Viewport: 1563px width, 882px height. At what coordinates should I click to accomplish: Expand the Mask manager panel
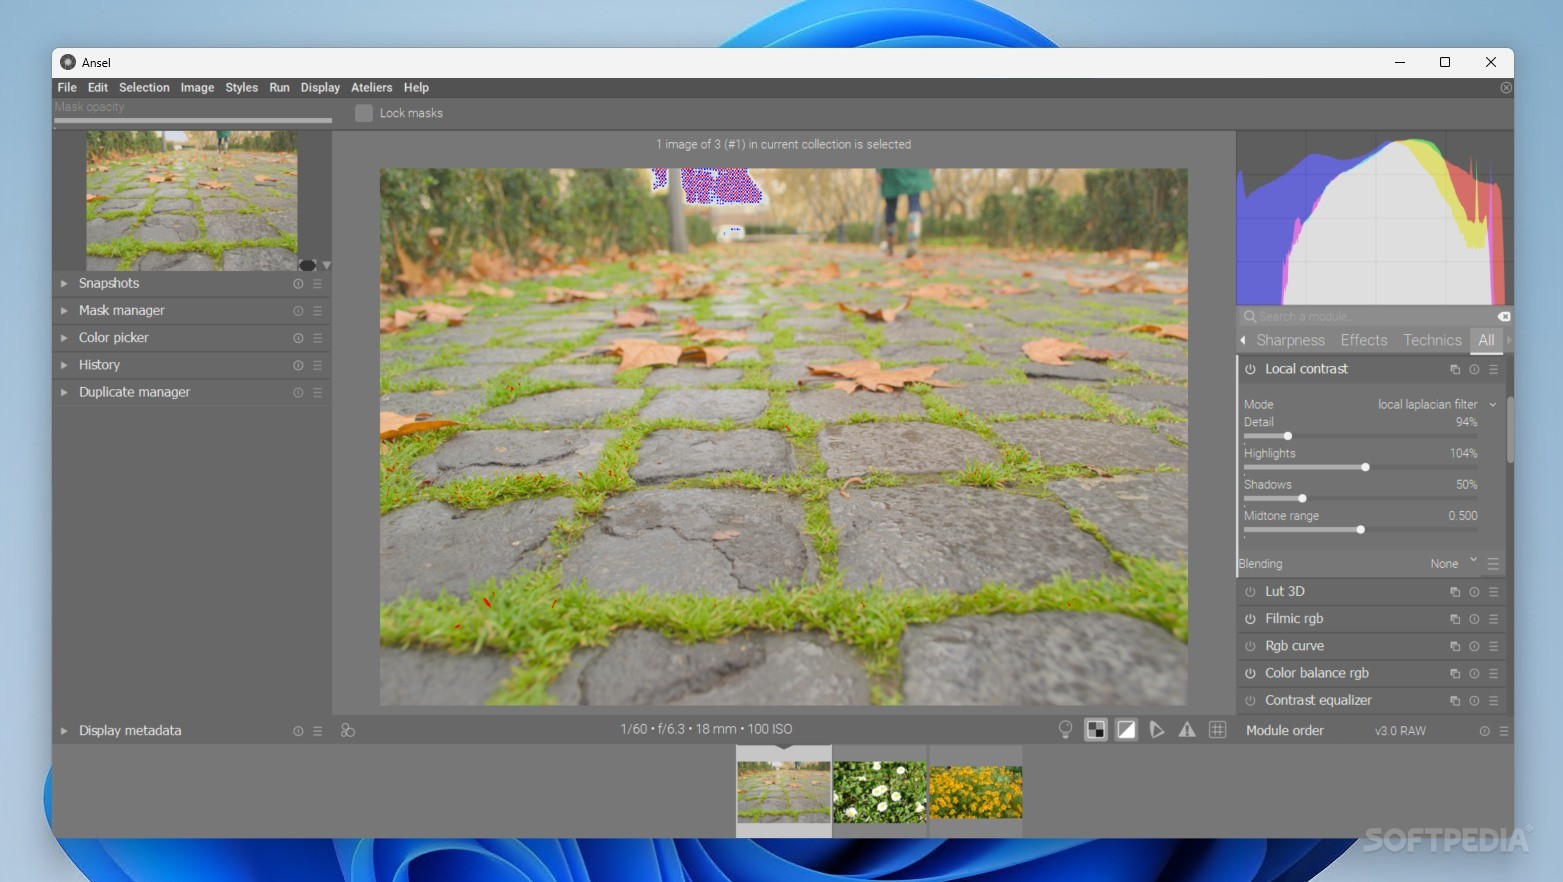coord(64,311)
